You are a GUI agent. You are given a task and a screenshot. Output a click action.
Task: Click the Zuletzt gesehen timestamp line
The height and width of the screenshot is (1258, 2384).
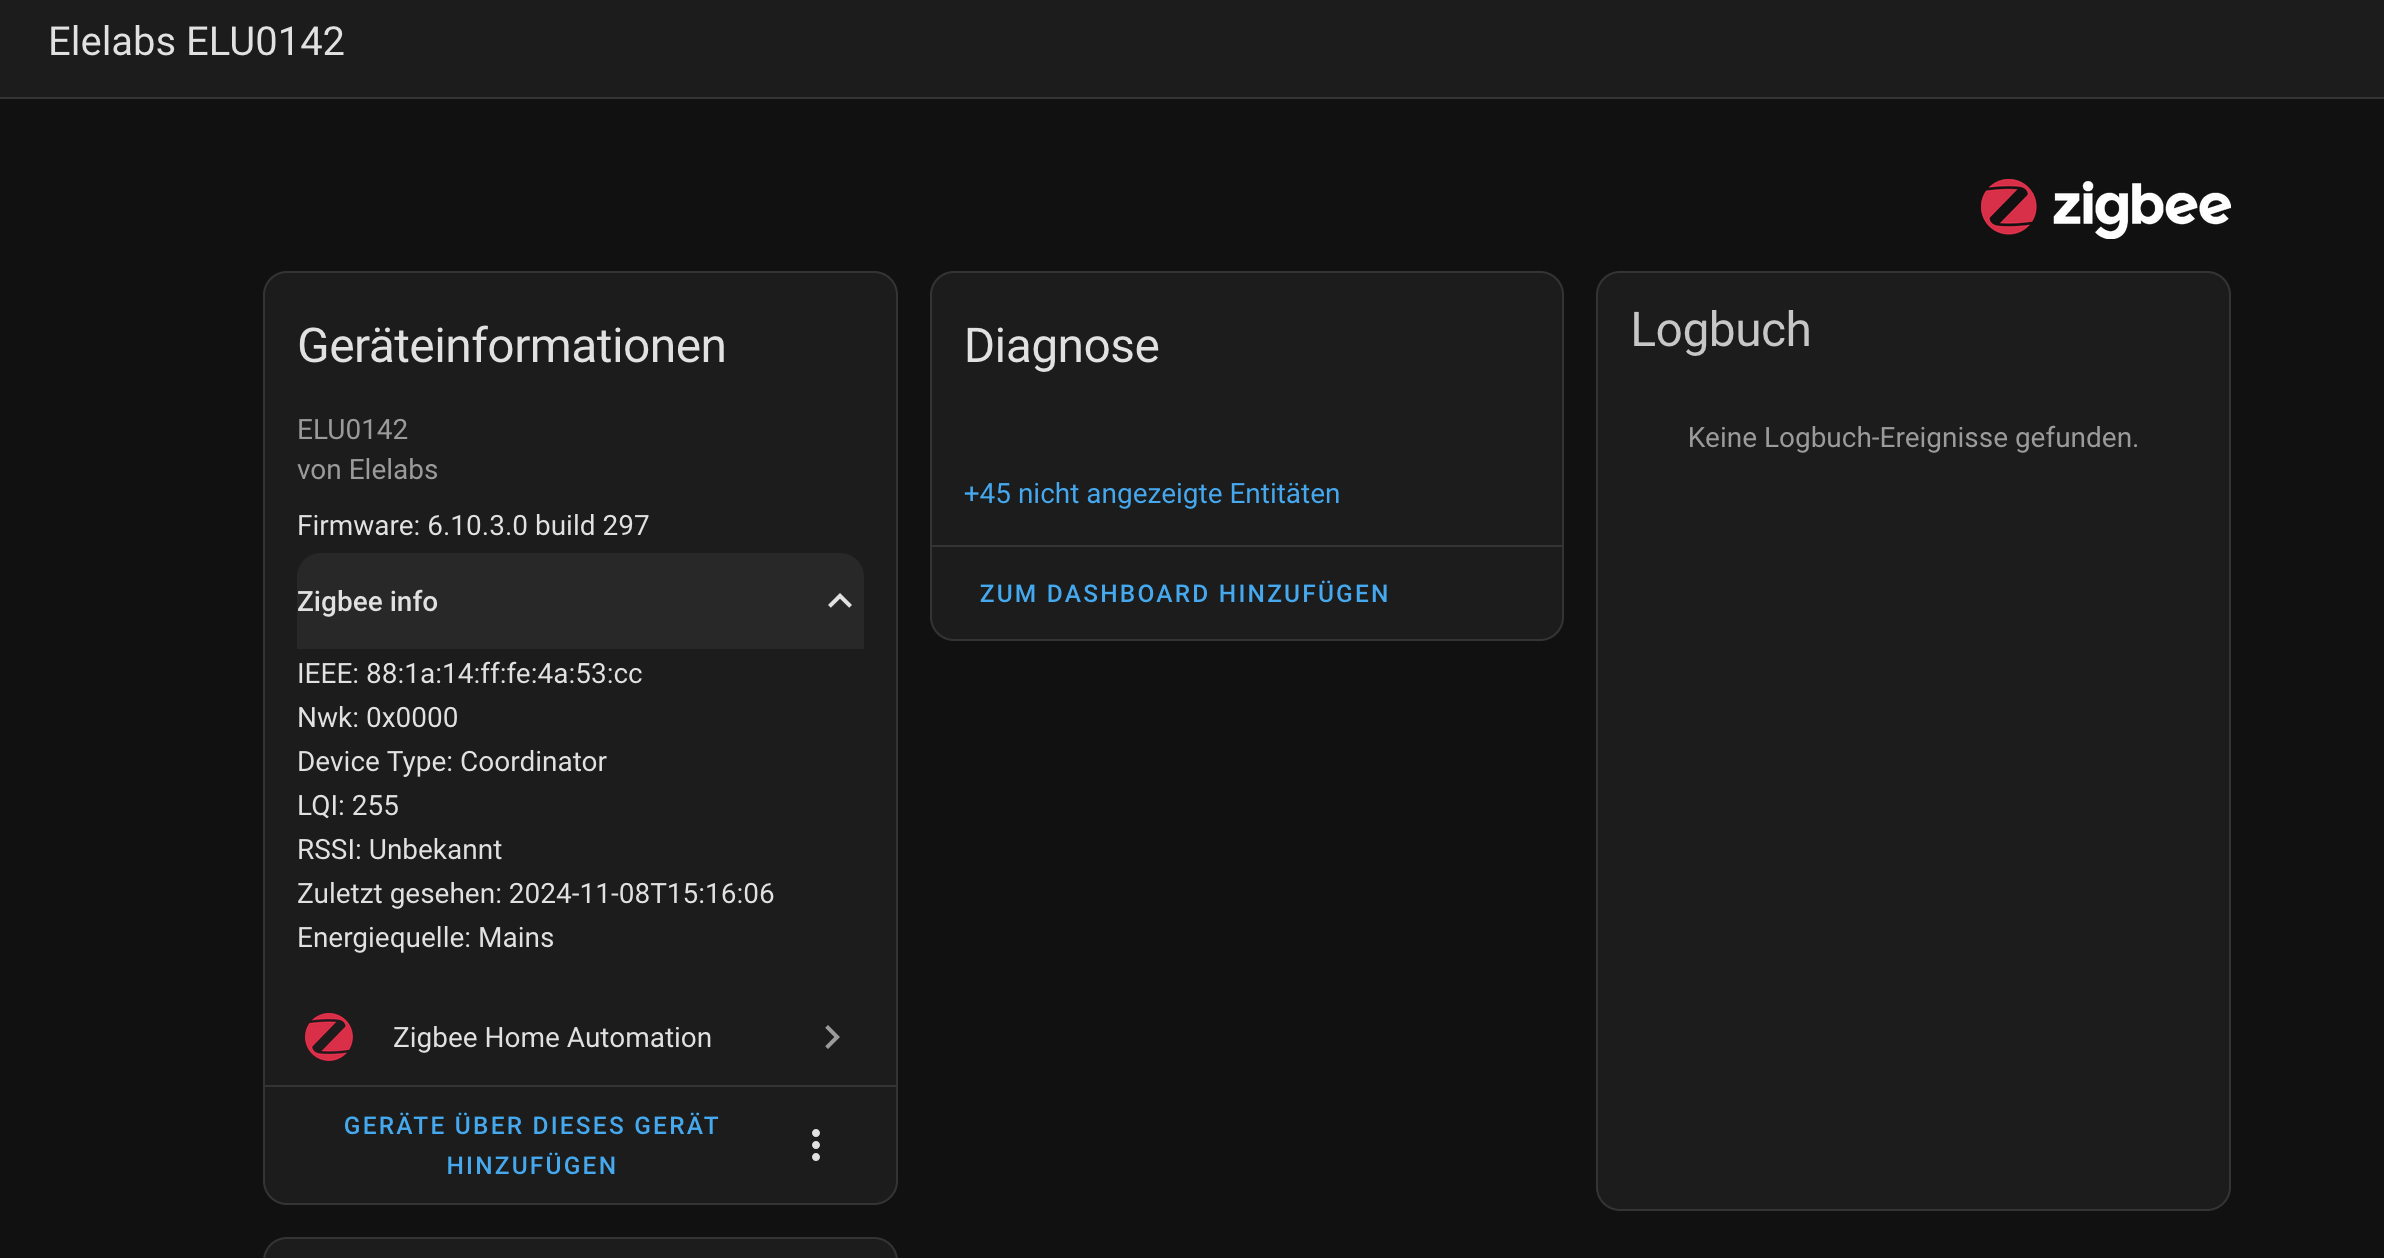[x=535, y=893]
